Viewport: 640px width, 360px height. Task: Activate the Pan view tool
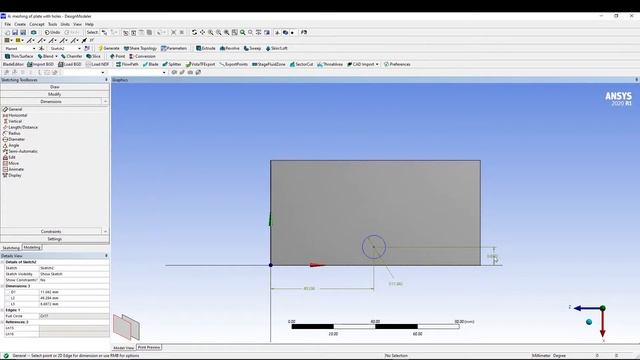[202, 32]
